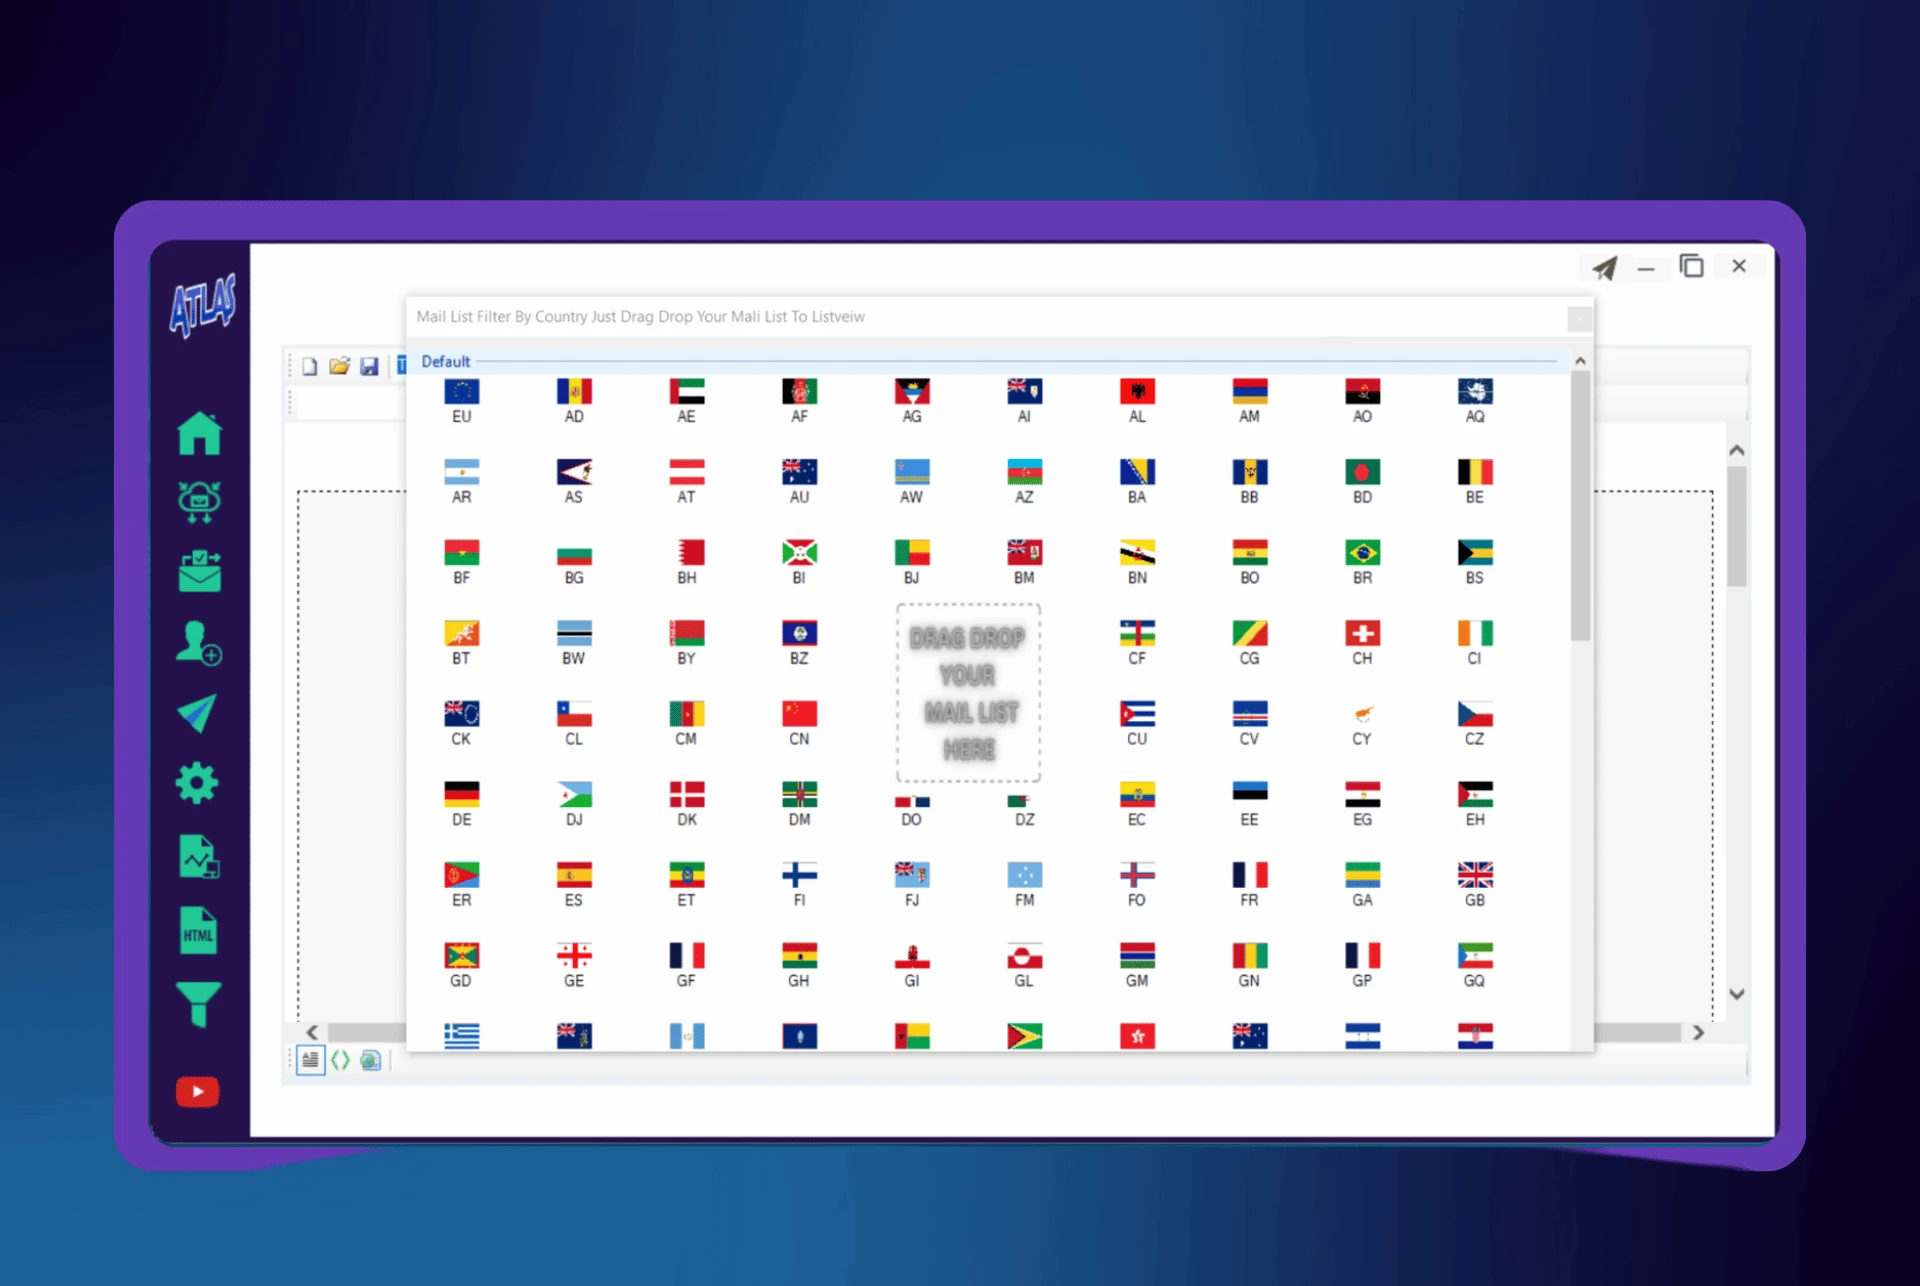The height and width of the screenshot is (1286, 1920).
Task: Click the flag list vertical scrollbar thumb
Action: tap(1580, 505)
